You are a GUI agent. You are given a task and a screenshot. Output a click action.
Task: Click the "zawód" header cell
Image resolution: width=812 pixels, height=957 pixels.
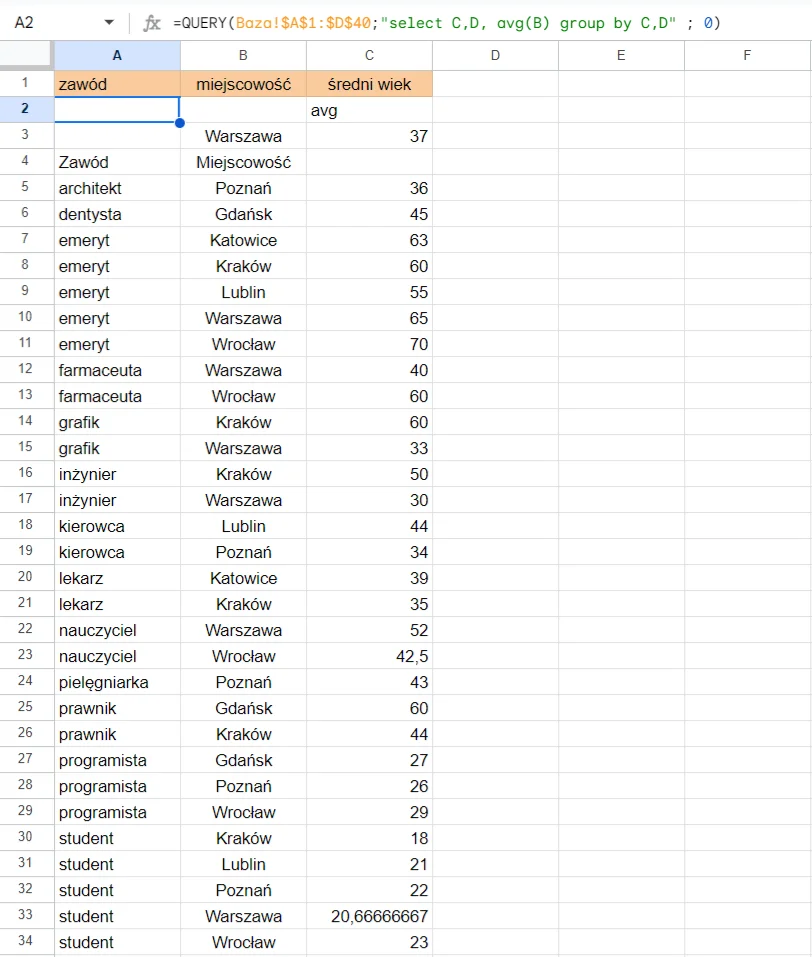117,84
